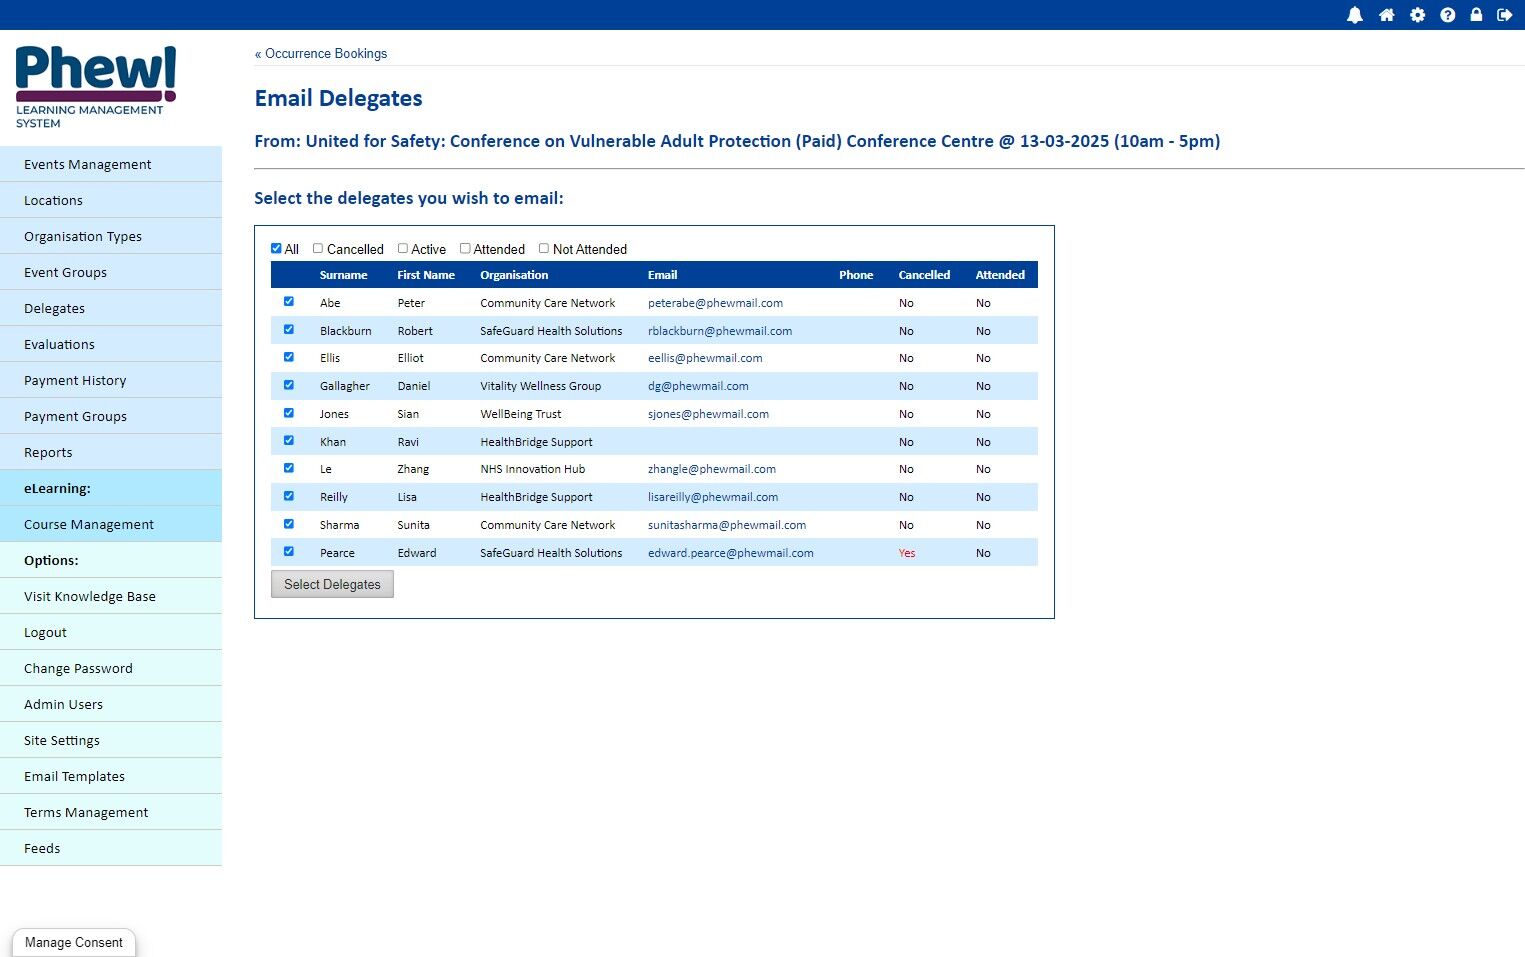Viewport: 1525px width, 957px height.
Task: Open Payment Groups in the sidebar
Action: 111,416
